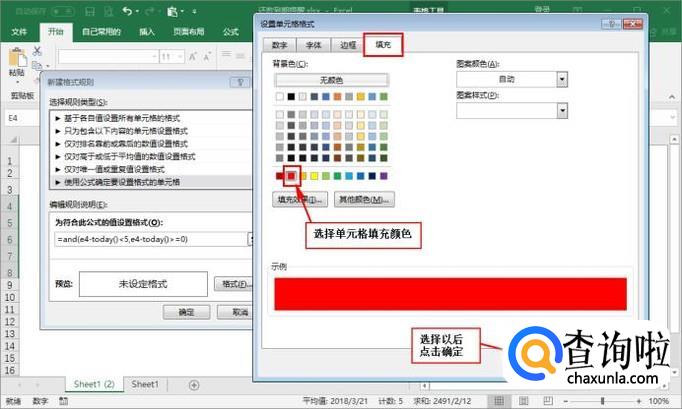The height and width of the screenshot is (409, 682).
Task: Switch to the 开始 (Home) ribbon tab
Action: point(56,32)
